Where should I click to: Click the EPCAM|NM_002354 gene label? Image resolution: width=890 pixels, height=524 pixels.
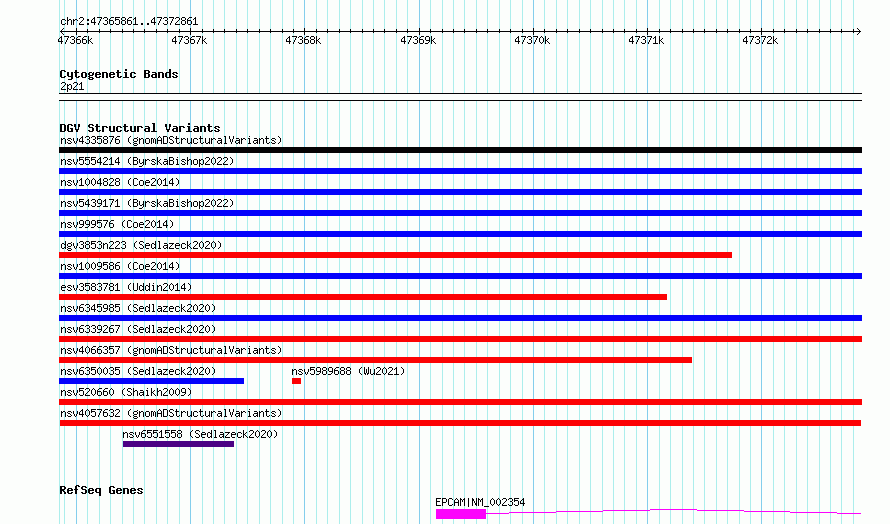coord(480,502)
